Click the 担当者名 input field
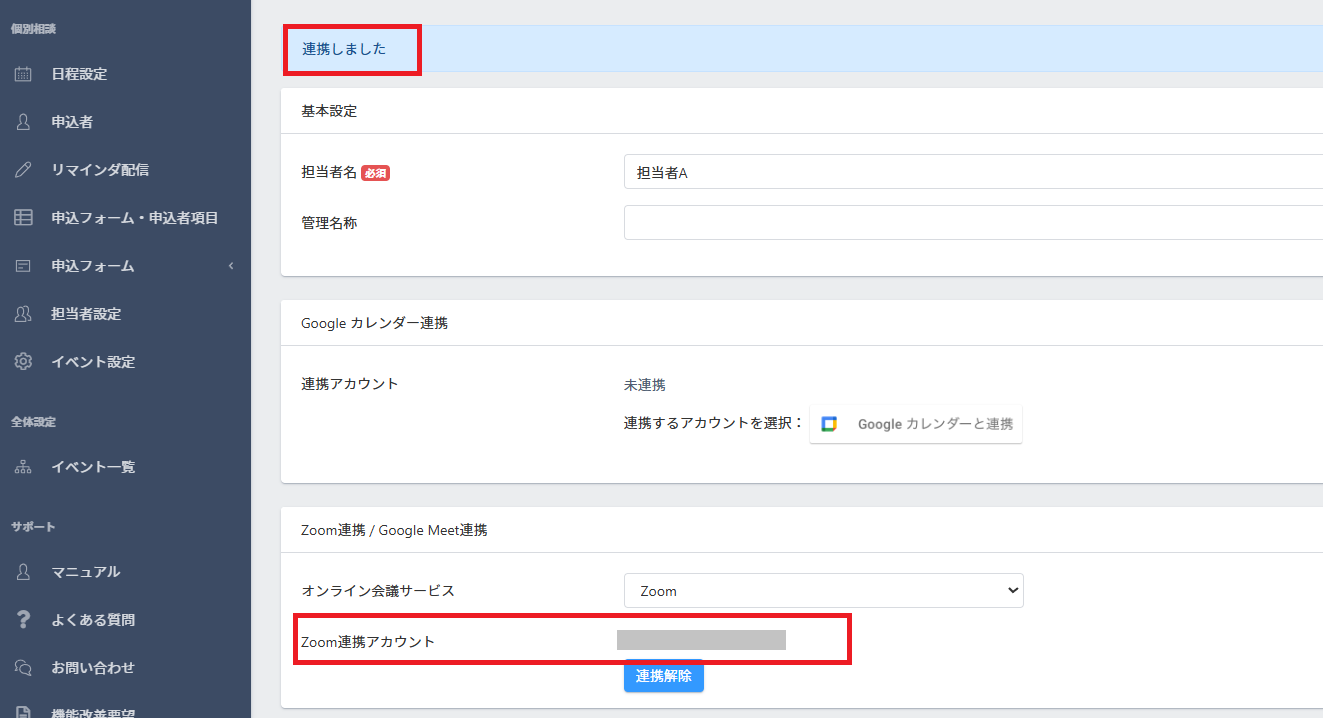1323x718 pixels. pyautogui.click(x=972, y=172)
